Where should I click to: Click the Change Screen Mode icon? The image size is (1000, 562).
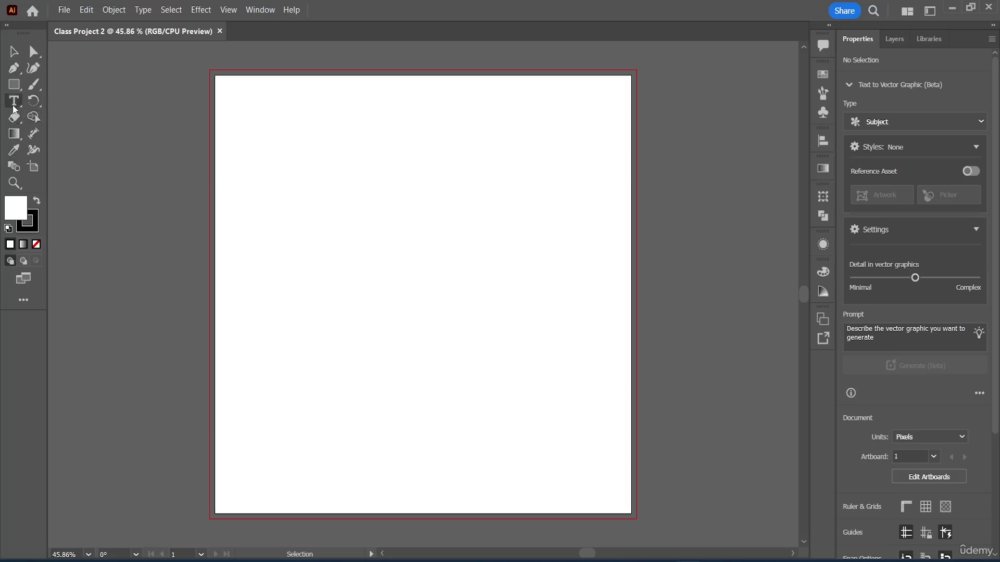pos(24,278)
